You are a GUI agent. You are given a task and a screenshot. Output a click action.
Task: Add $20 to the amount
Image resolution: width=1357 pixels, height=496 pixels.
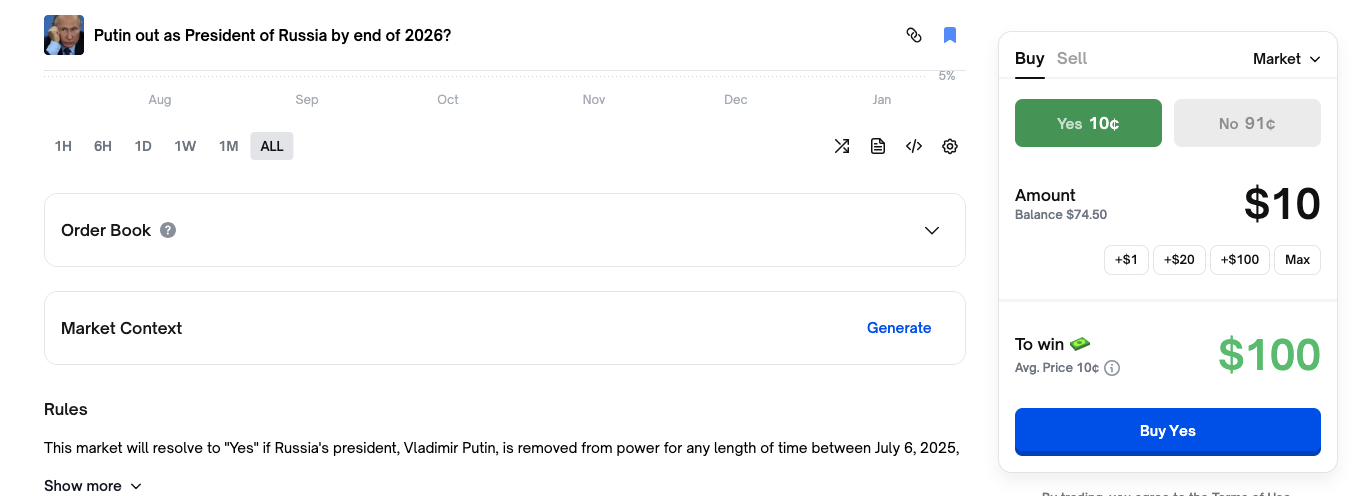(1179, 260)
